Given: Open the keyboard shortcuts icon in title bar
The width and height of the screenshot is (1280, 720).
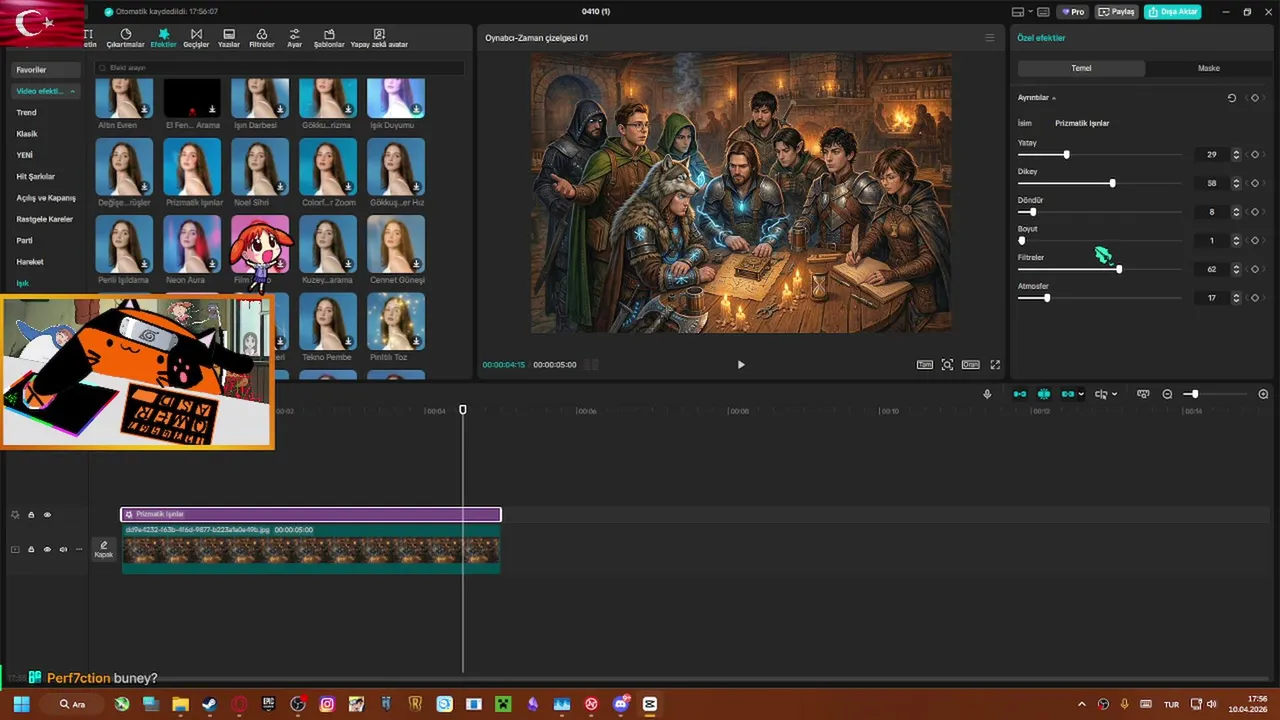Looking at the screenshot, I should (x=1043, y=12).
